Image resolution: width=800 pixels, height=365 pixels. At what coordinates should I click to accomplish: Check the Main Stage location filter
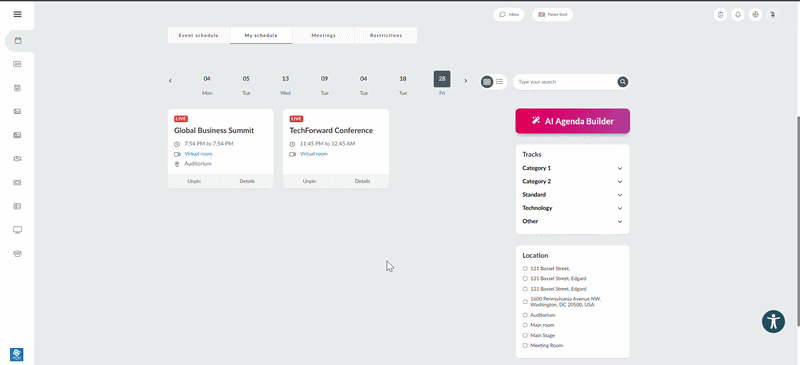525,335
